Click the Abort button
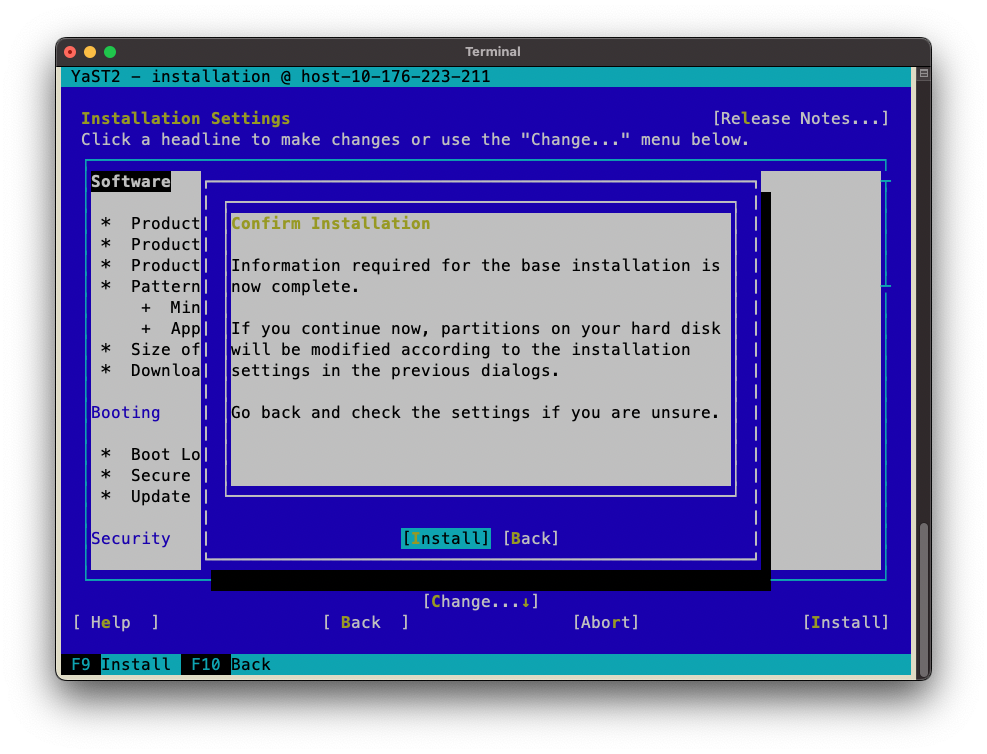 605,622
